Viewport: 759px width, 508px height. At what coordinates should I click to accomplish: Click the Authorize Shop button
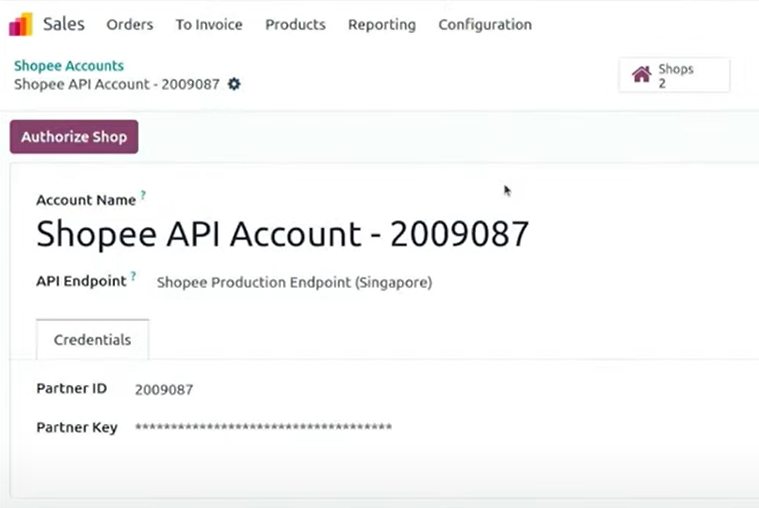74,137
